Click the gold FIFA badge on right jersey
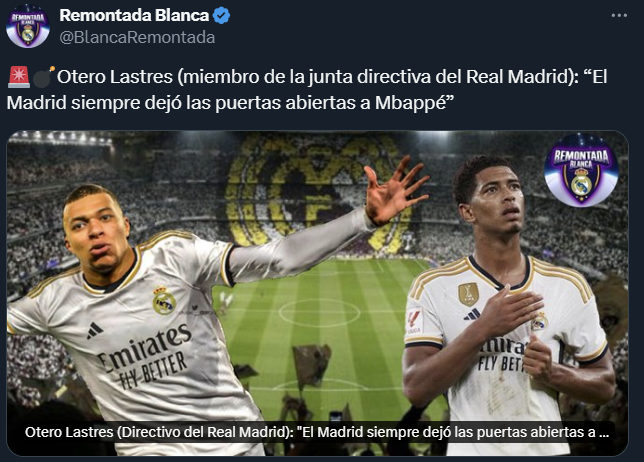Viewport: 644px width, 462px height. coord(468,294)
